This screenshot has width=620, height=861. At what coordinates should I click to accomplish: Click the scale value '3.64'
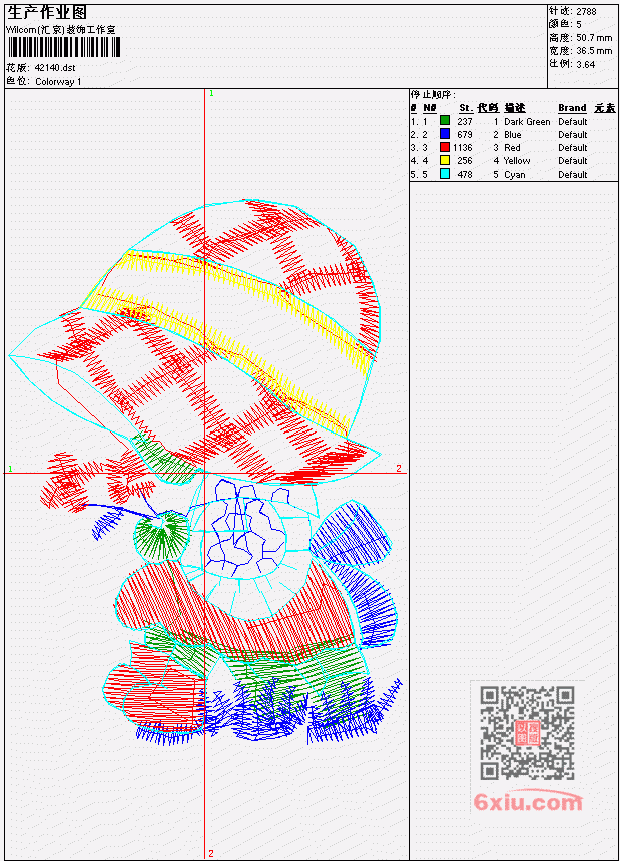586,64
